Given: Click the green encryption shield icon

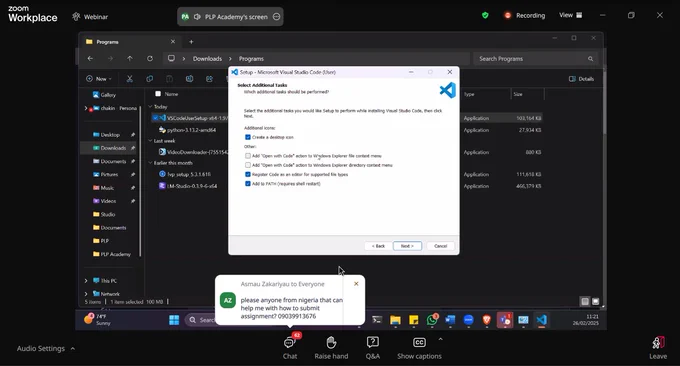Looking at the screenshot, I should click(x=485, y=15).
